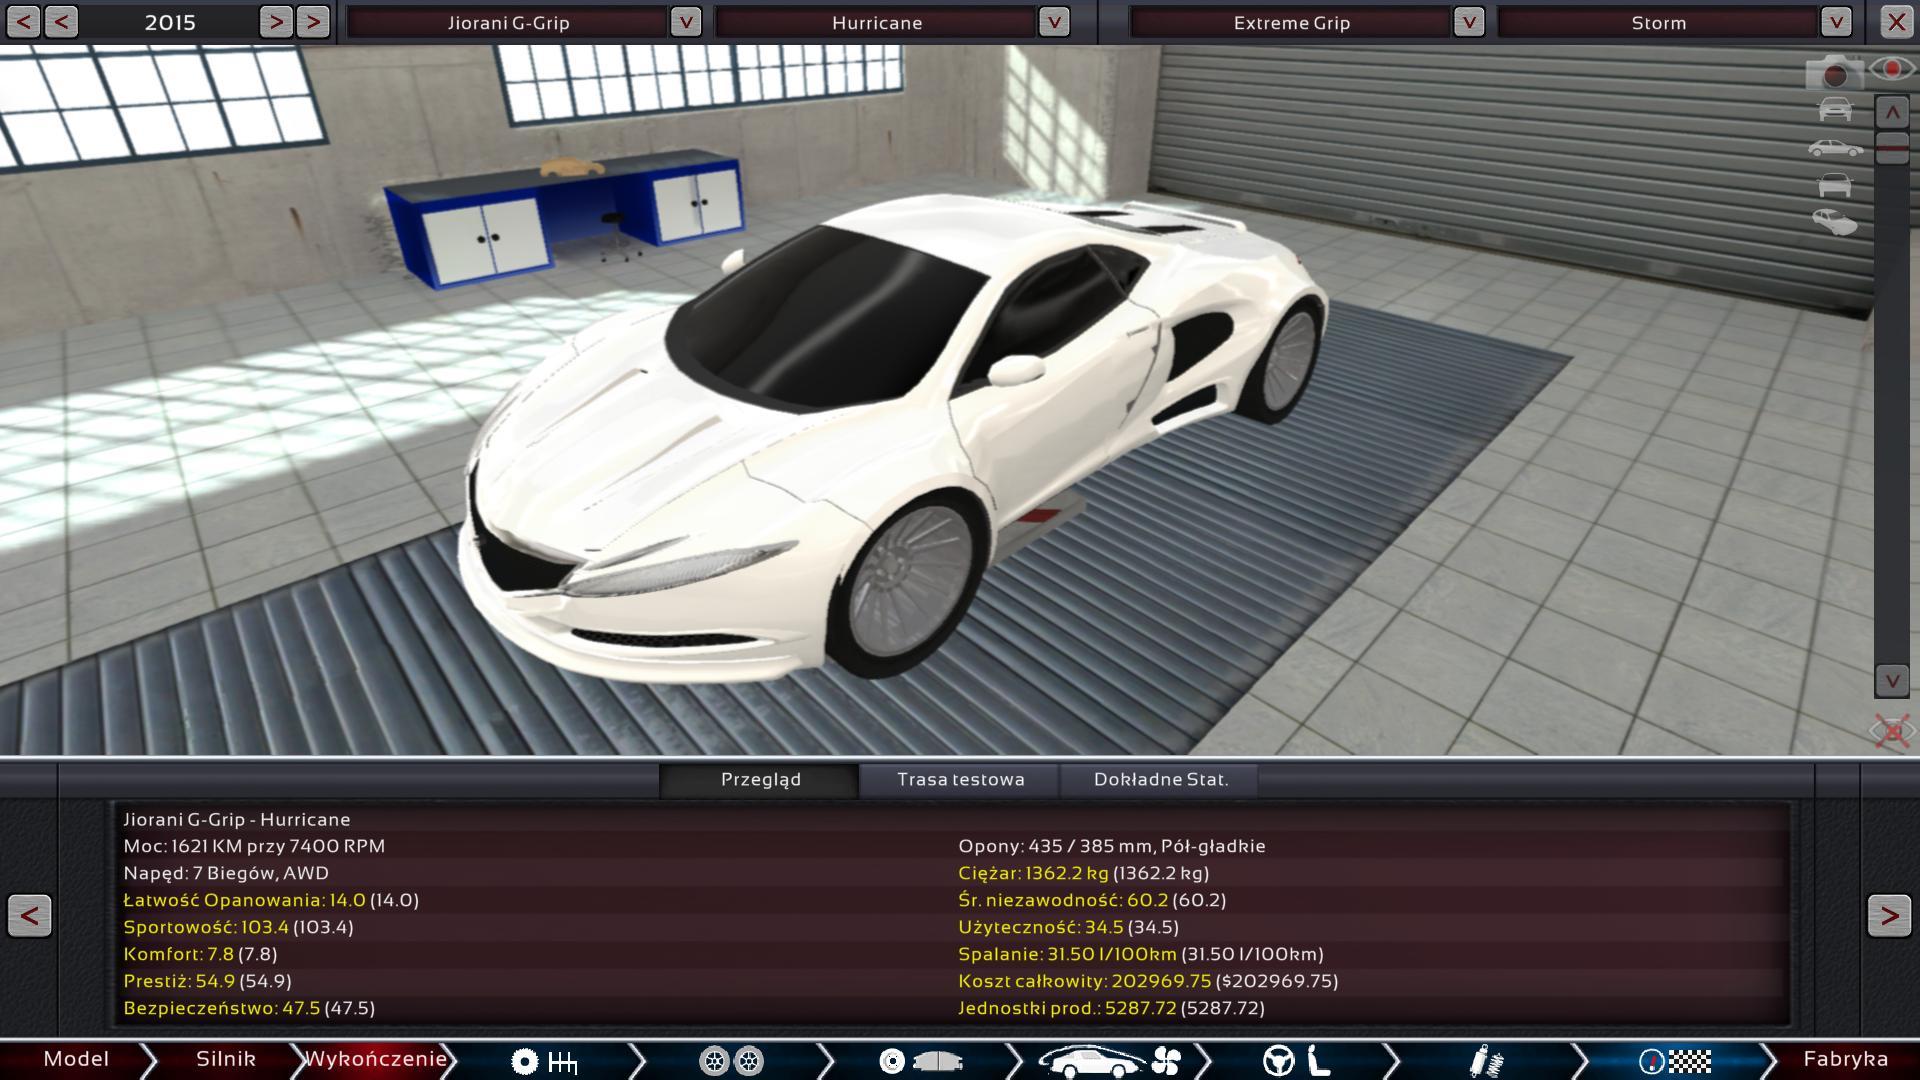Select the angled three-quarter car view icon
This screenshot has width=1920, height=1080.
point(1835,222)
